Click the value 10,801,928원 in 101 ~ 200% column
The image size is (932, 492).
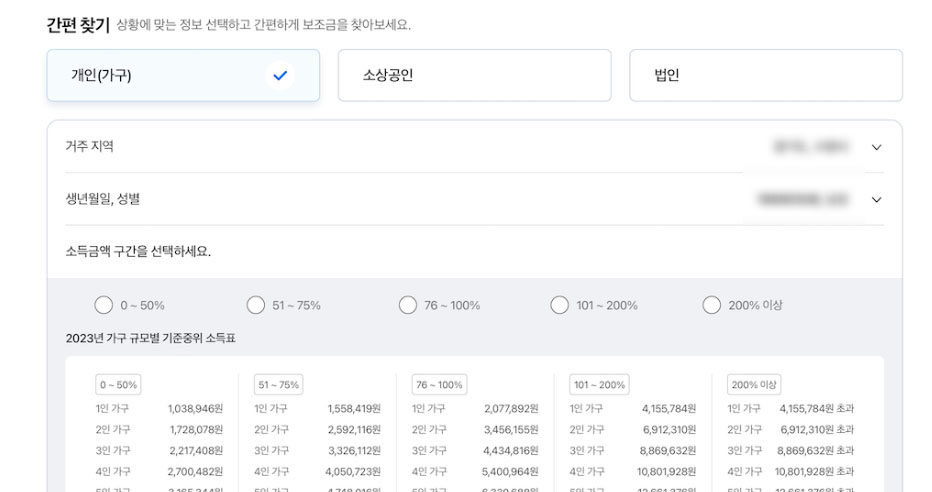(x=666, y=471)
